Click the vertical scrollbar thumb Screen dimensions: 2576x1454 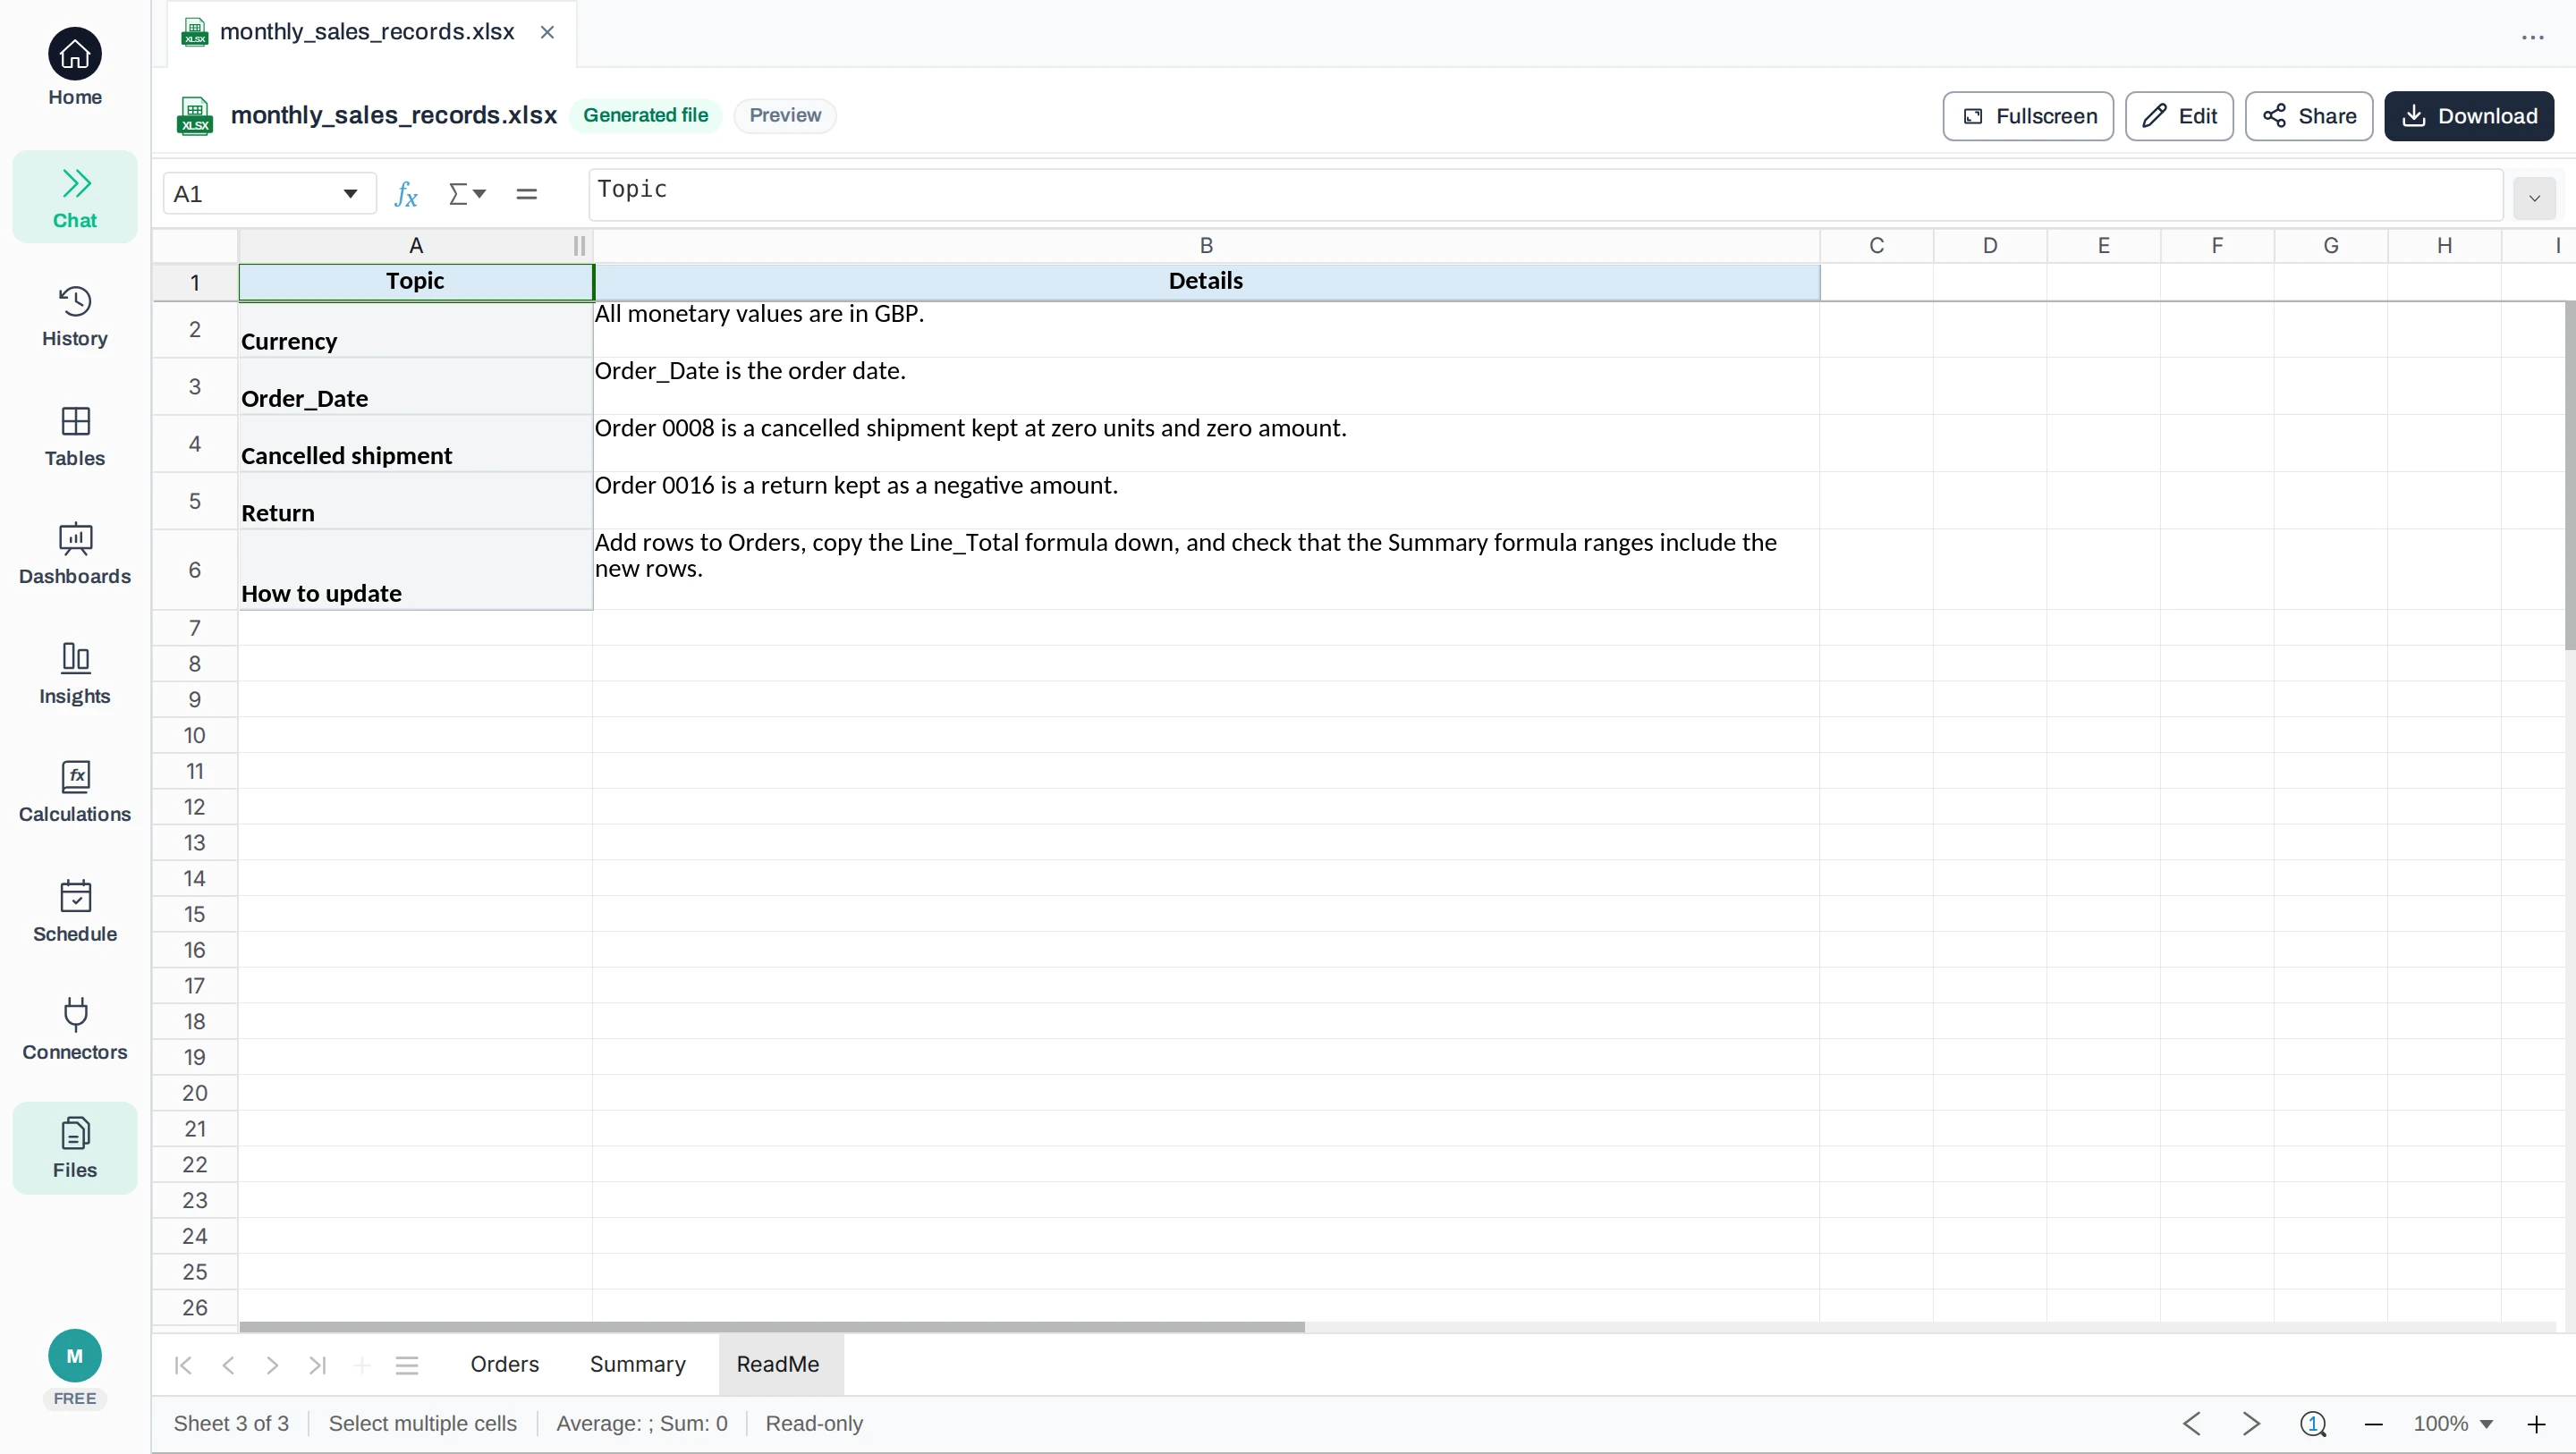(x=2570, y=476)
